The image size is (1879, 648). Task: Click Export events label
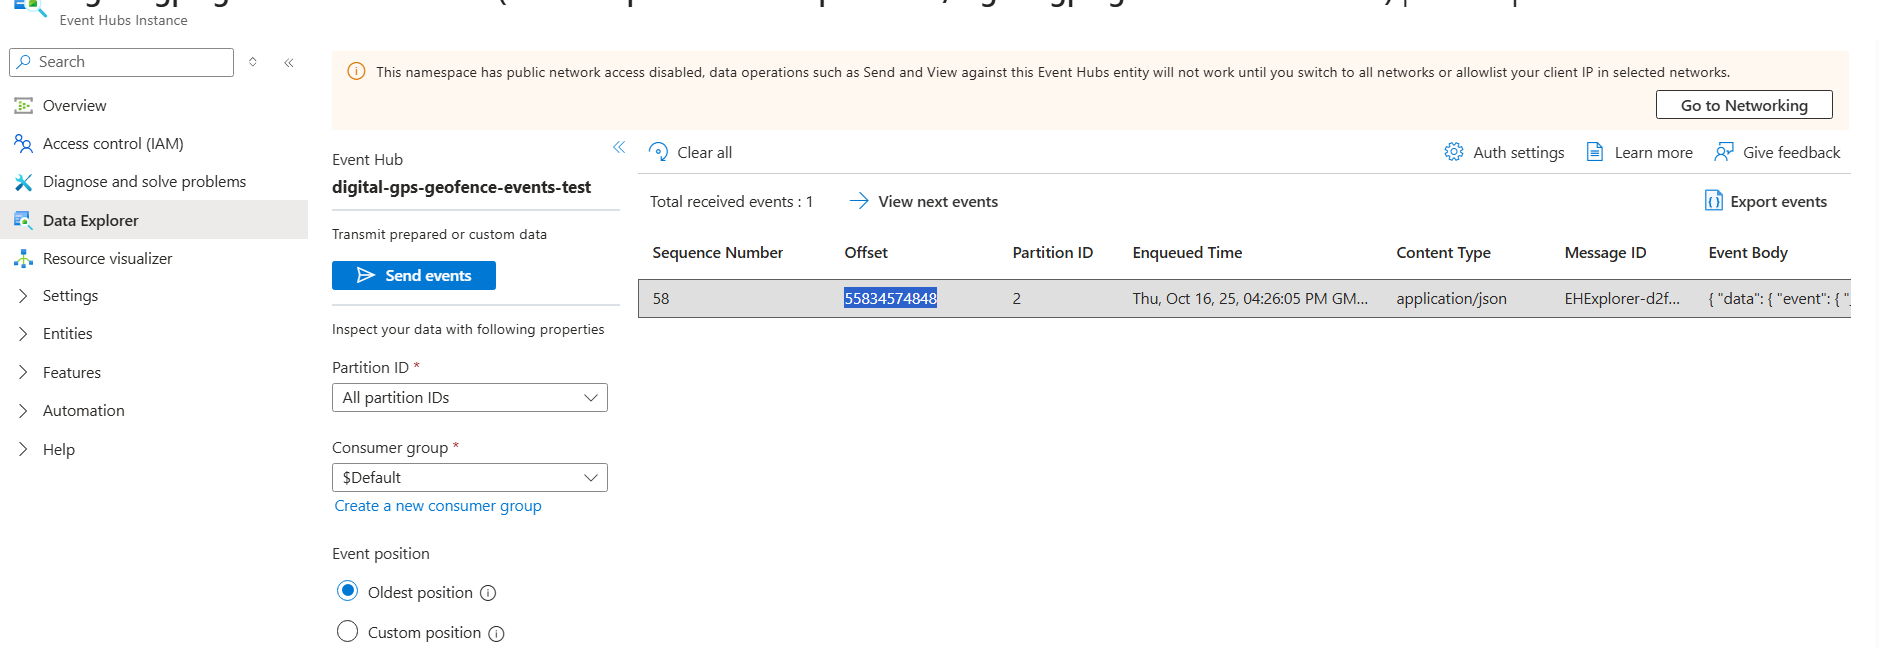pyautogui.click(x=1779, y=201)
